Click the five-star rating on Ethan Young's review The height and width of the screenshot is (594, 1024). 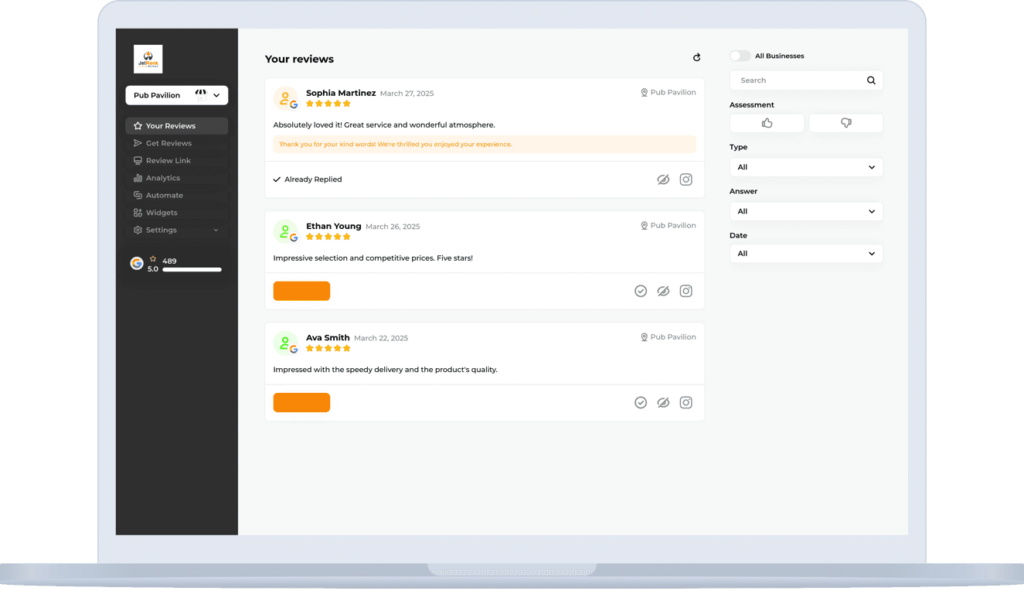point(328,237)
